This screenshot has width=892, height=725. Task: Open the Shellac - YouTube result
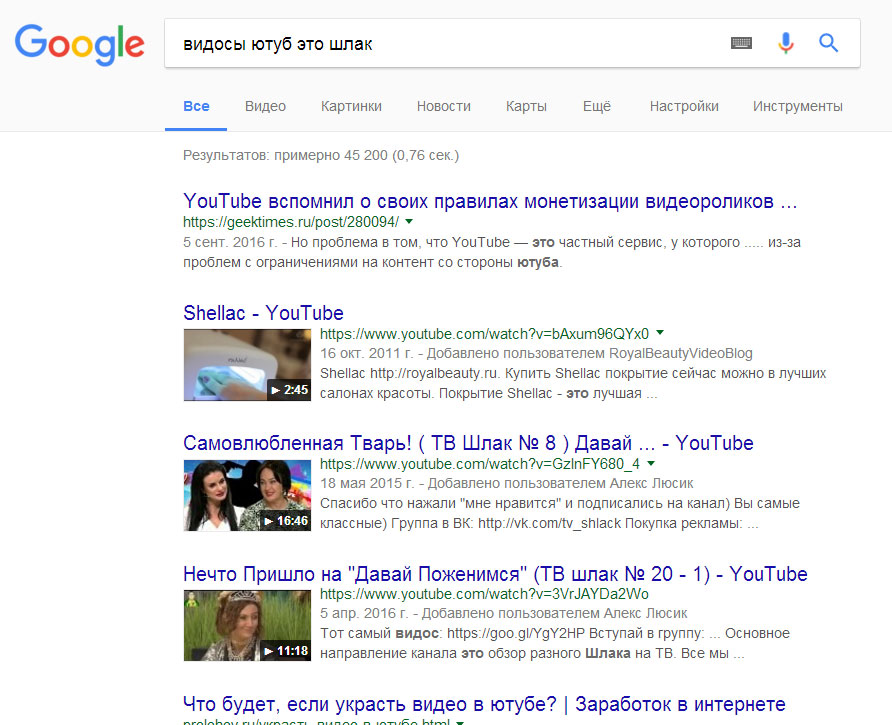pos(263,313)
